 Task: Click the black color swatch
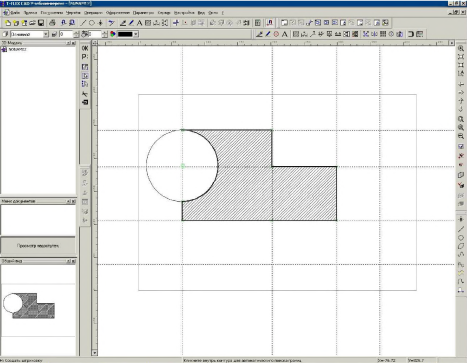click(x=125, y=34)
